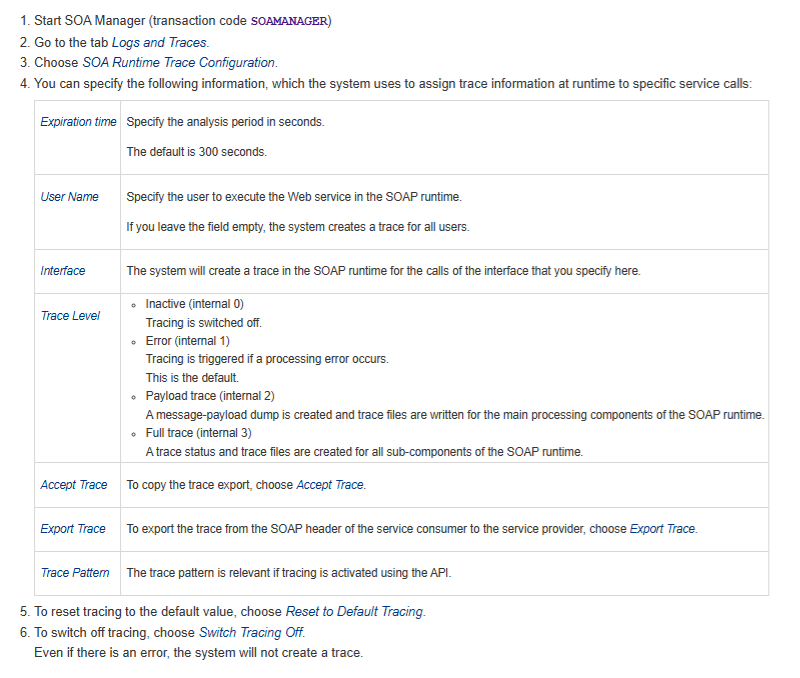
Task: Click 'Full trace (internal 3)' bullet
Action: tap(198, 433)
